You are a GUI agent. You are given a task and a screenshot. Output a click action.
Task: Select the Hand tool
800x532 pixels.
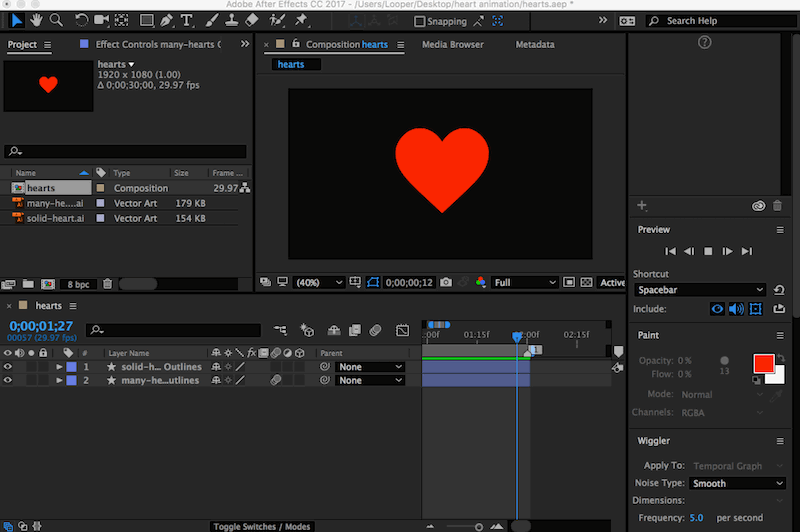36,20
